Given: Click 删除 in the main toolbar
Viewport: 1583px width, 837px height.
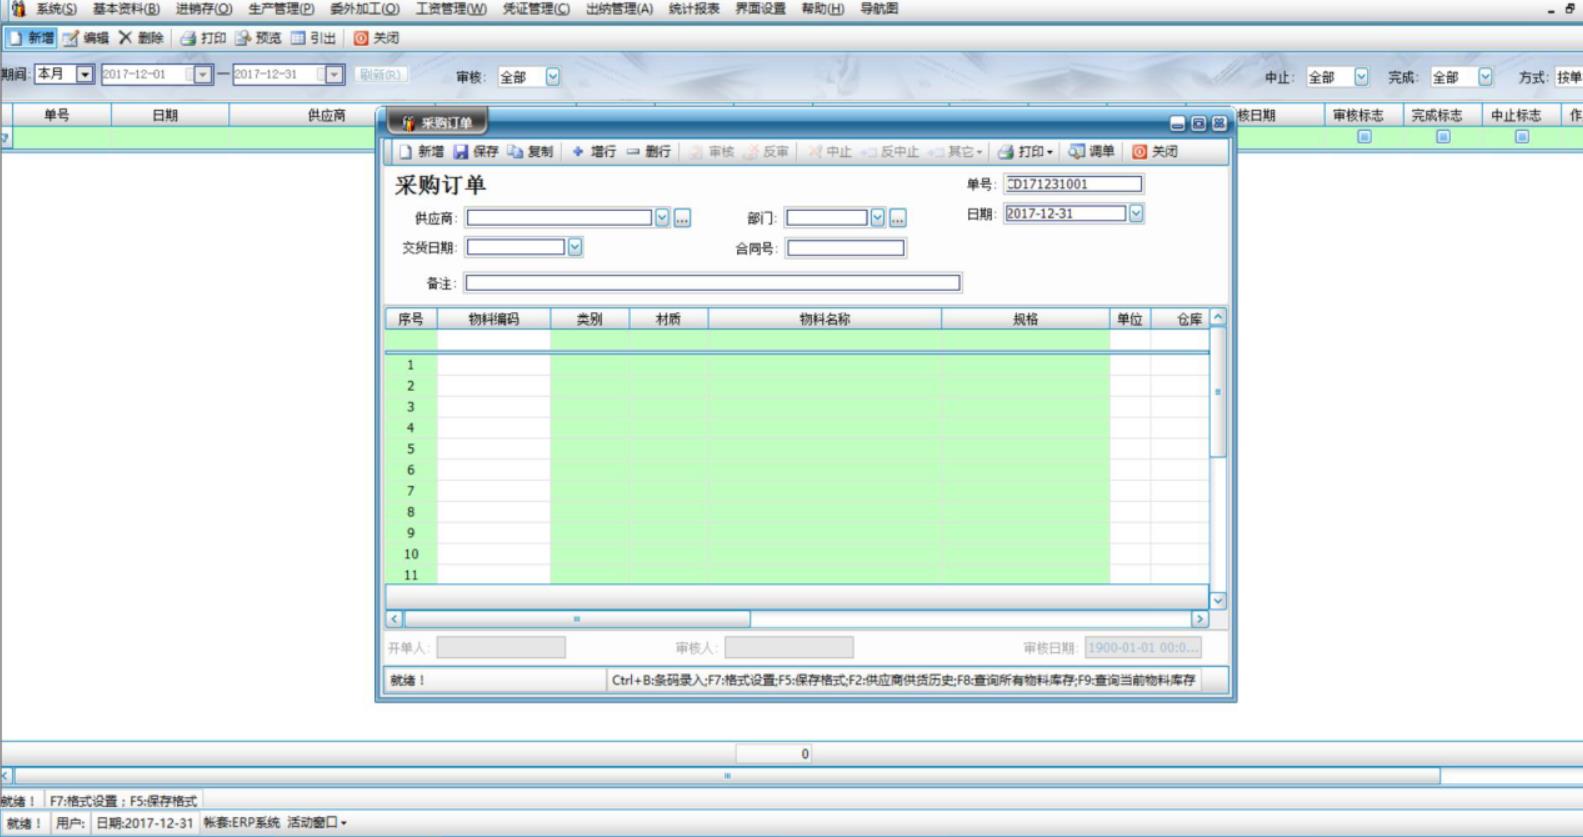Looking at the screenshot, I should point(141,38).
